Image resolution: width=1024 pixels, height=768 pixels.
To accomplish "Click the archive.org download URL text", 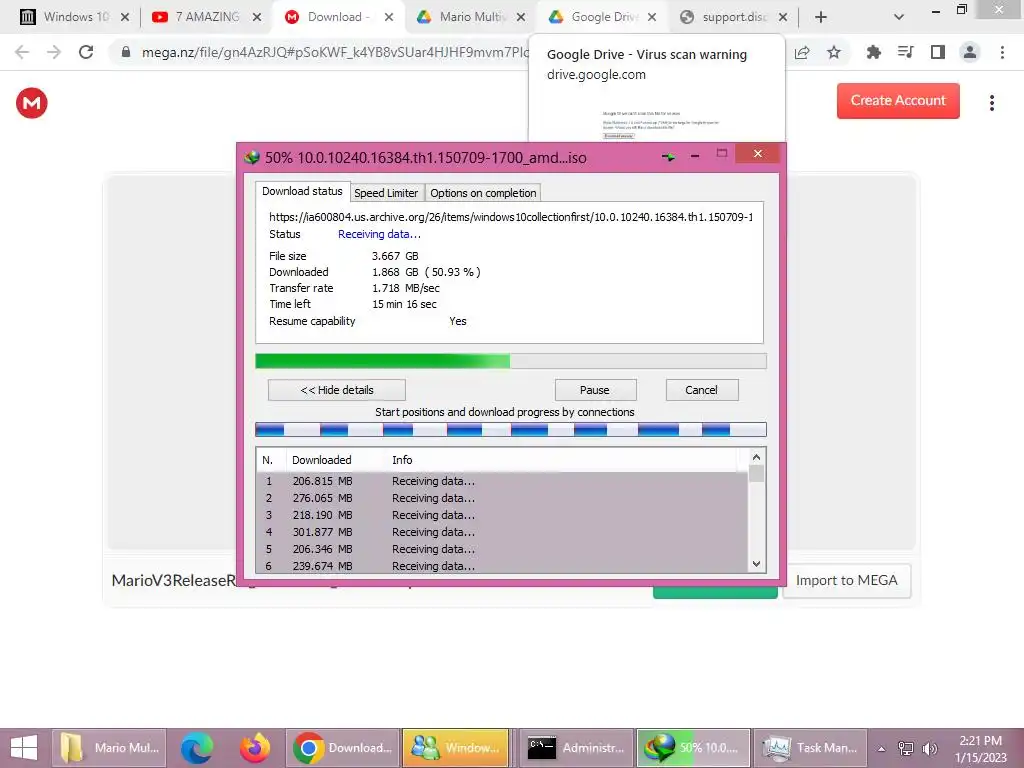I will point(511,217).
